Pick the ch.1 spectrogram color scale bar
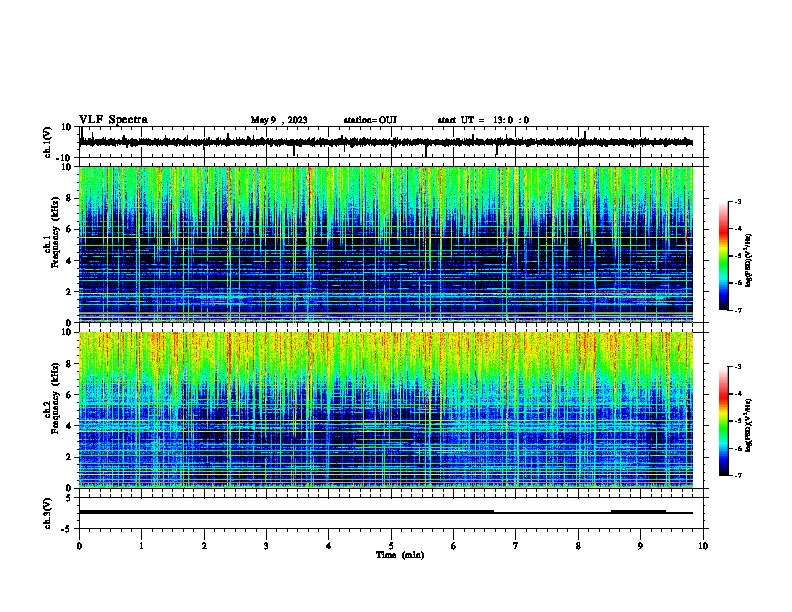 click(724, 256)
